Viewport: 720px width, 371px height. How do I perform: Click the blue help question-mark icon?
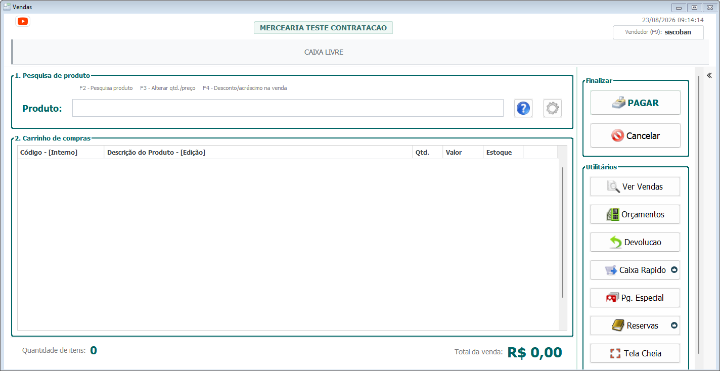pos(523,108)
